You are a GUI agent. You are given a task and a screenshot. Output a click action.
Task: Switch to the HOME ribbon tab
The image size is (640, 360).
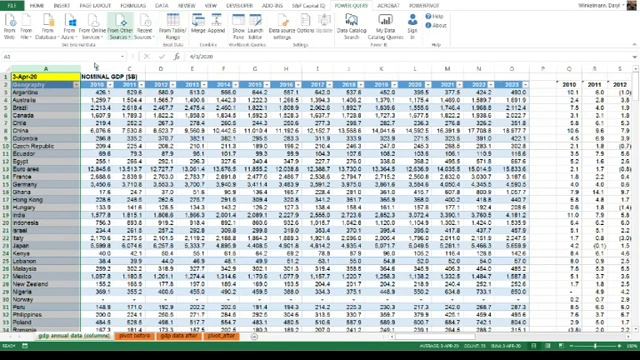[x=37, y=6]
